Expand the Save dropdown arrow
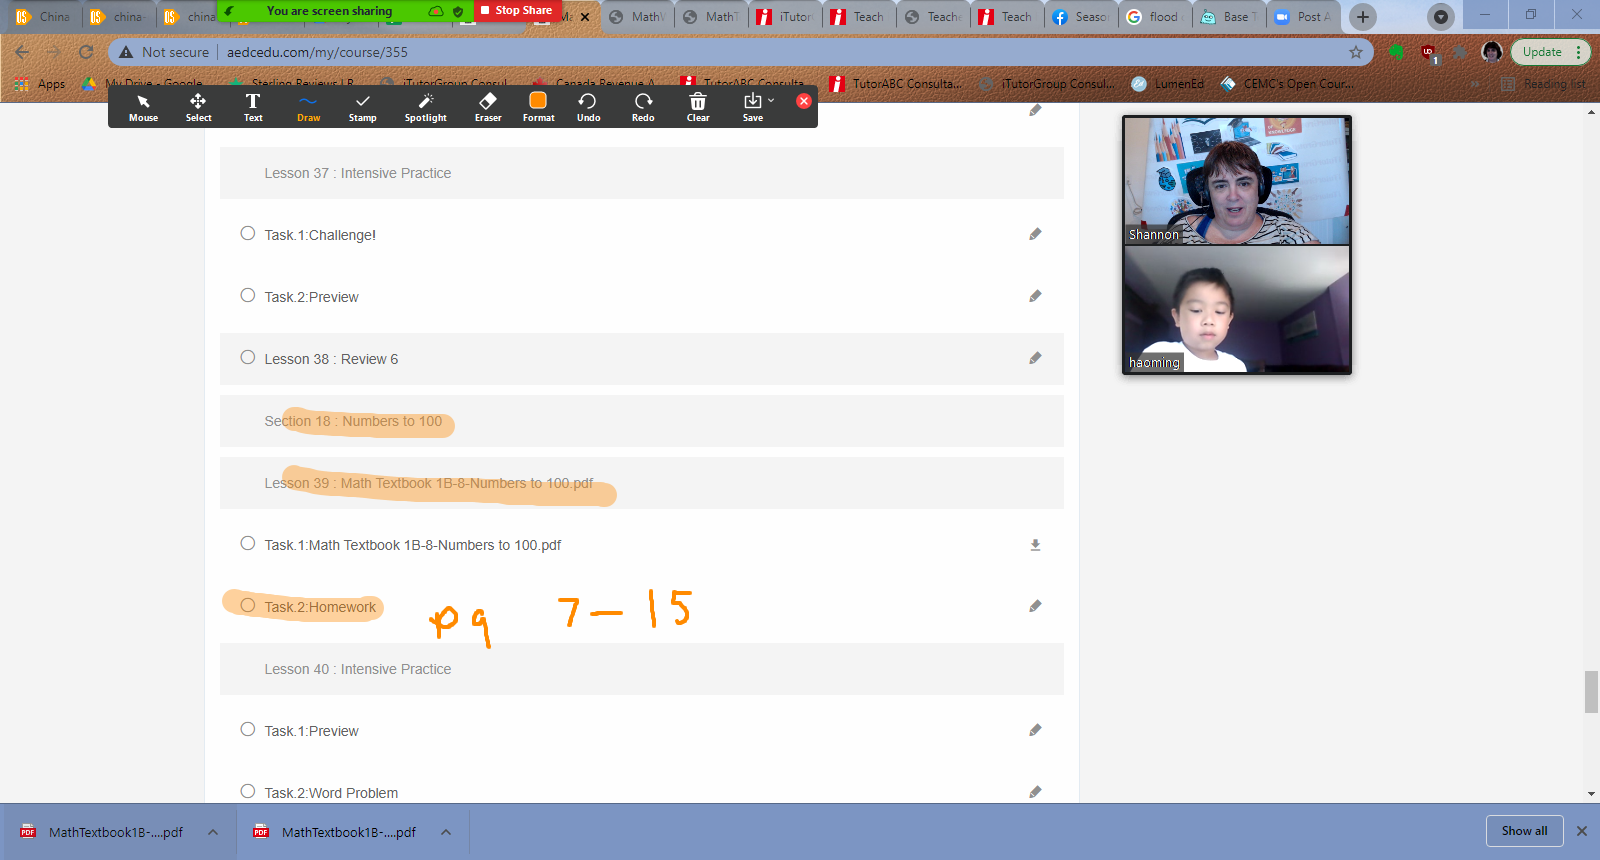Screen dimensions: 1600x860 771,100
